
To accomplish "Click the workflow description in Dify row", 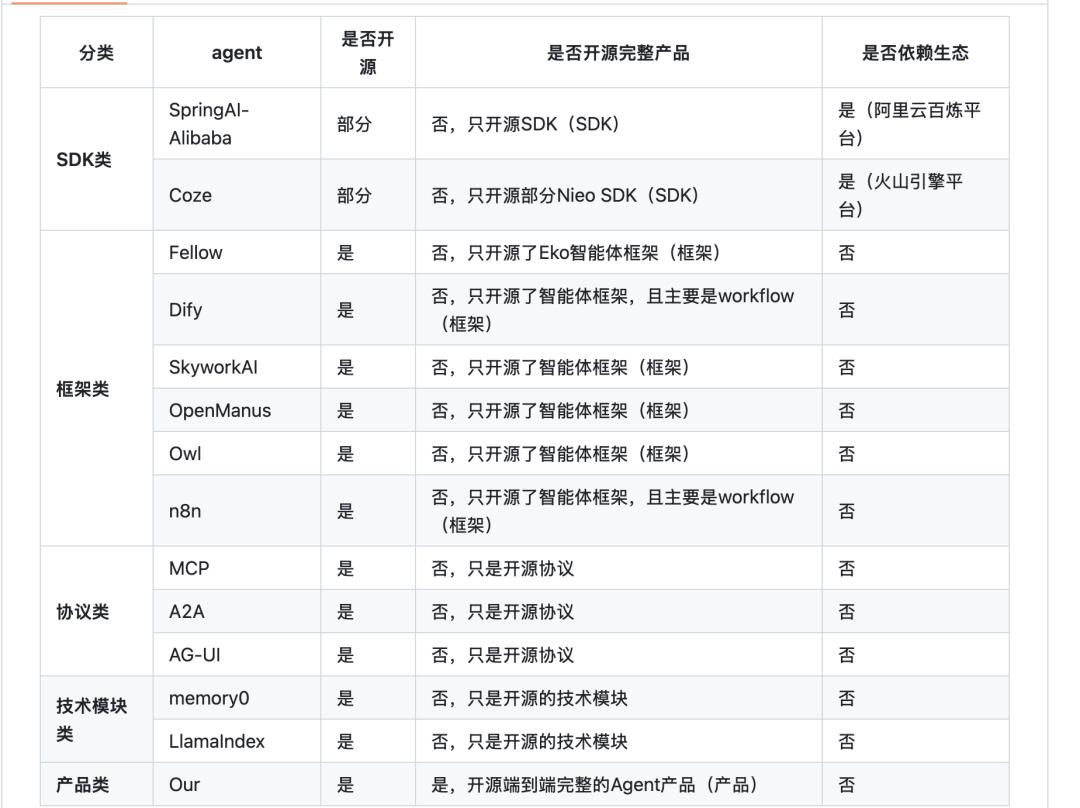I will [x=619, y=309].
